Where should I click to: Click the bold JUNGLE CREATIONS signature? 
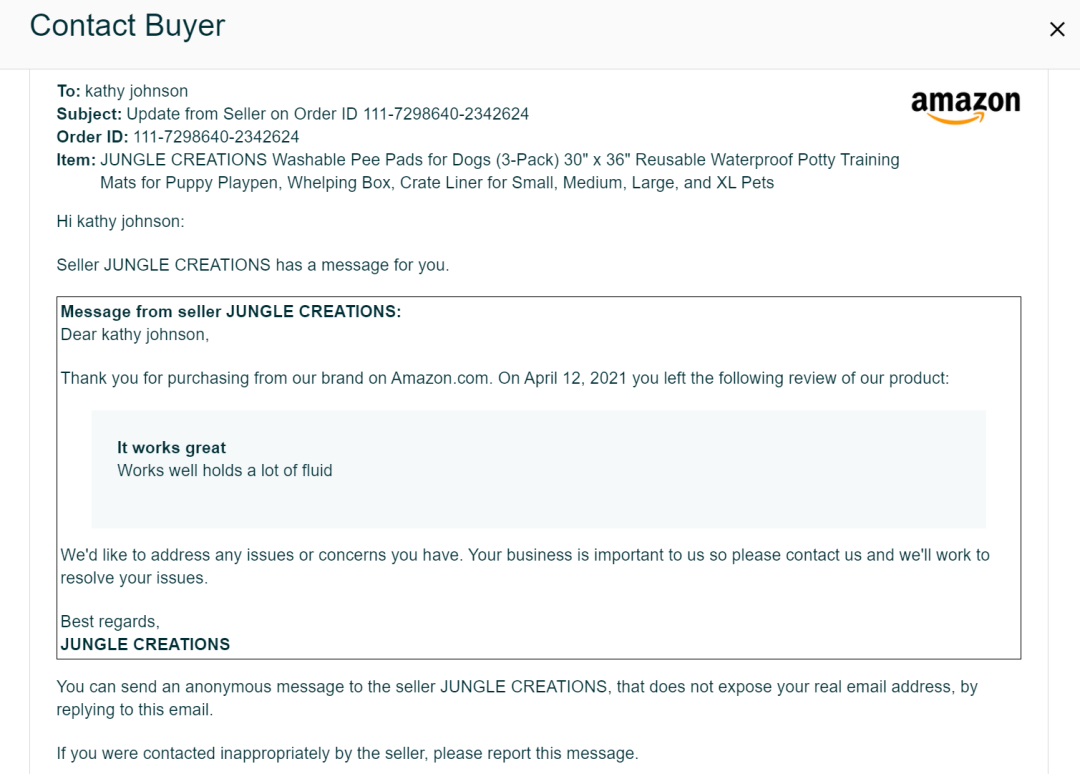(x=145, y=645)
